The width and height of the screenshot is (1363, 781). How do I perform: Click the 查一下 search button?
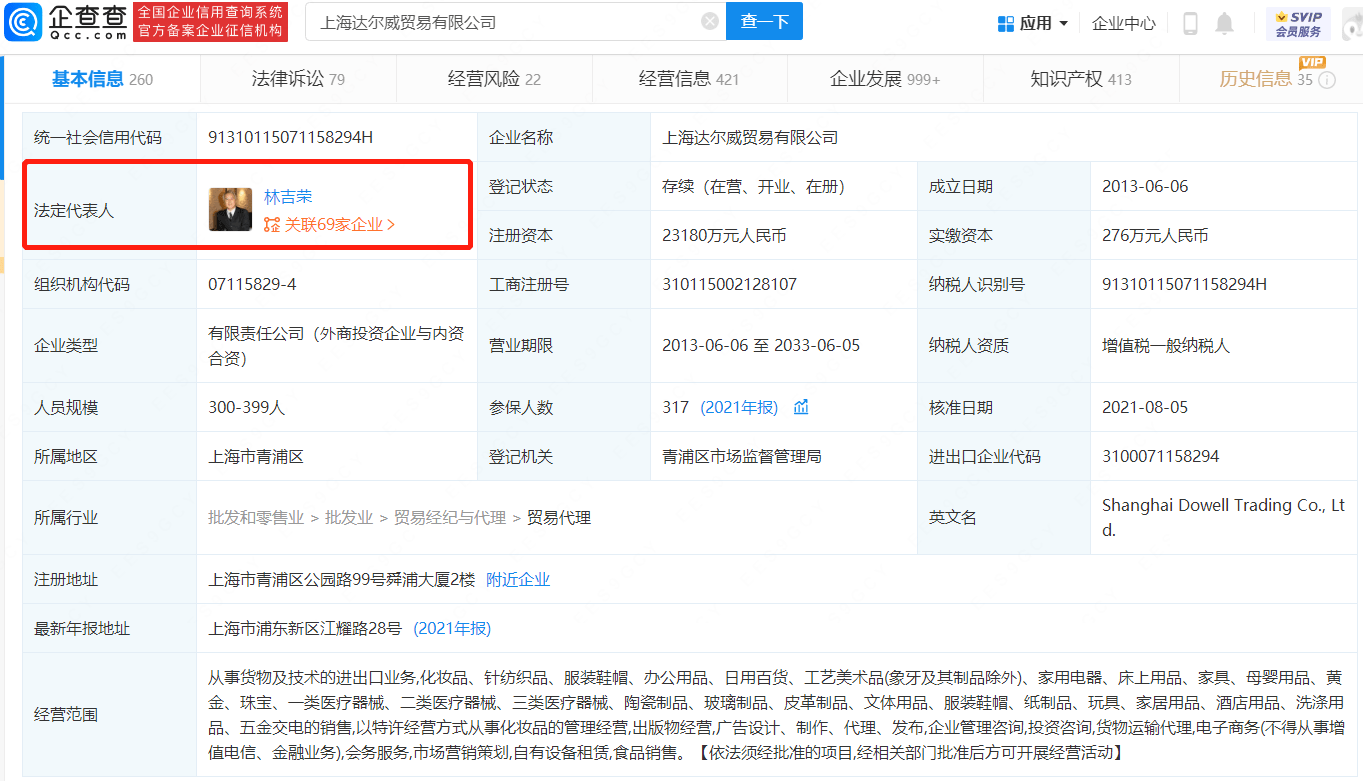[x=765, y=22]
